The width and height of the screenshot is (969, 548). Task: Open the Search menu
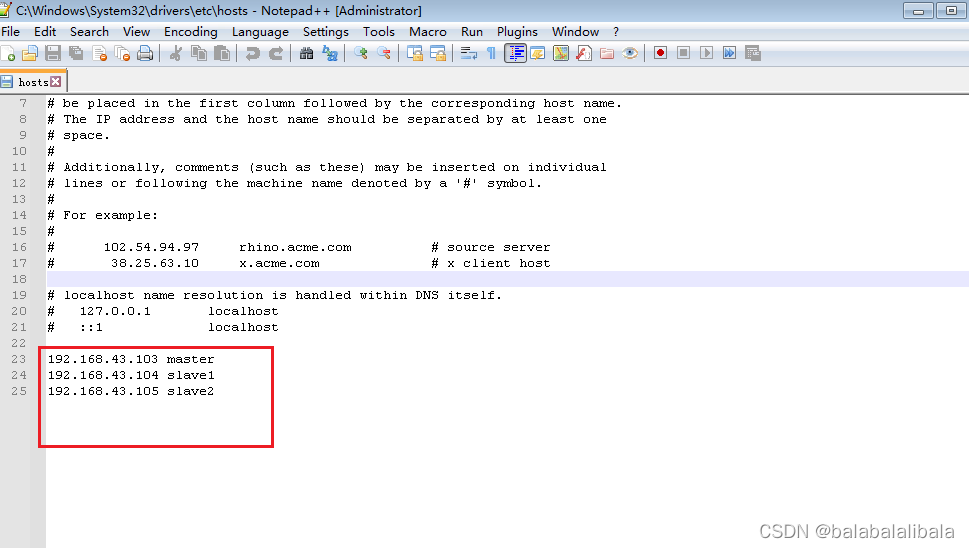coord(89,32)
